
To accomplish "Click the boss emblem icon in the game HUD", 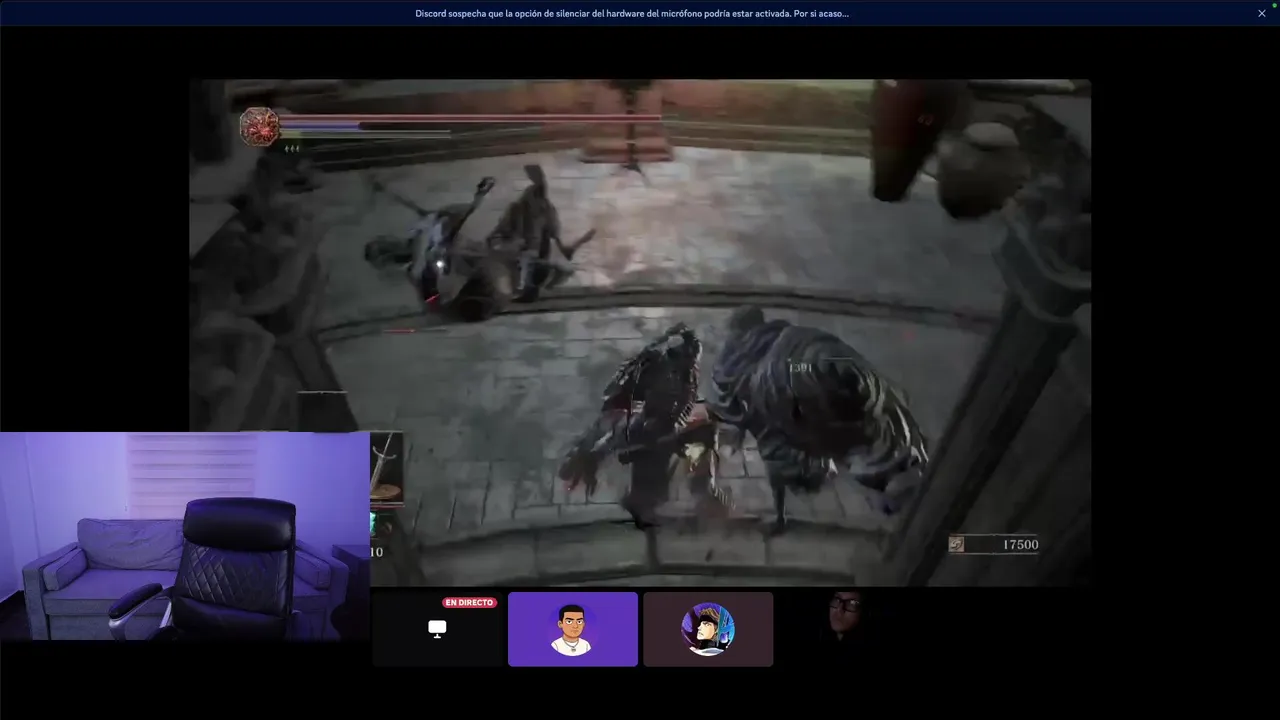I will click(x=259, y=127).
